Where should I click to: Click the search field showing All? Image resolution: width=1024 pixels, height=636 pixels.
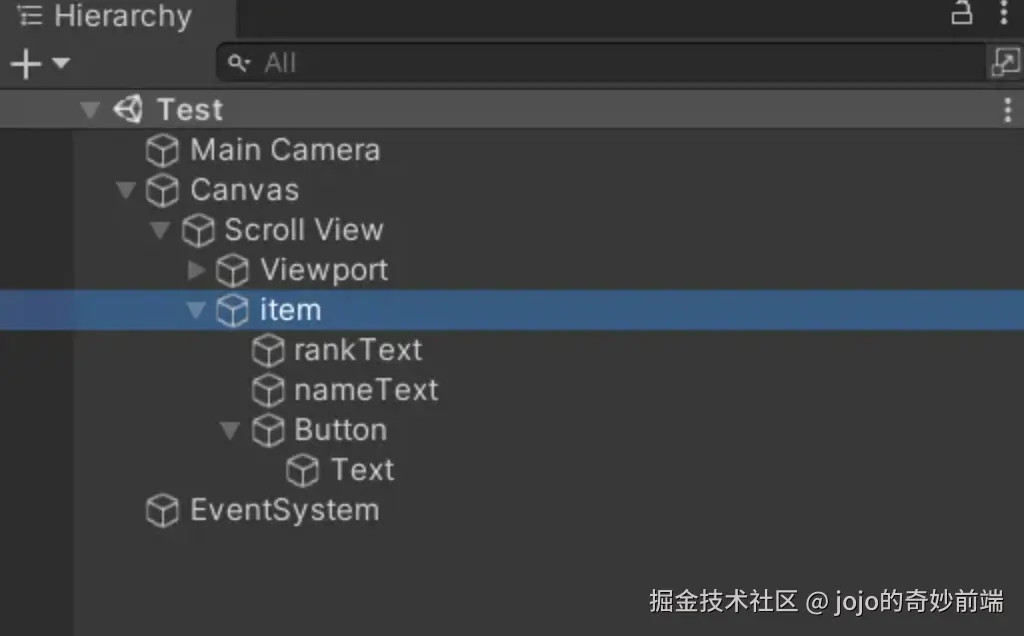(x=600, y=63)
